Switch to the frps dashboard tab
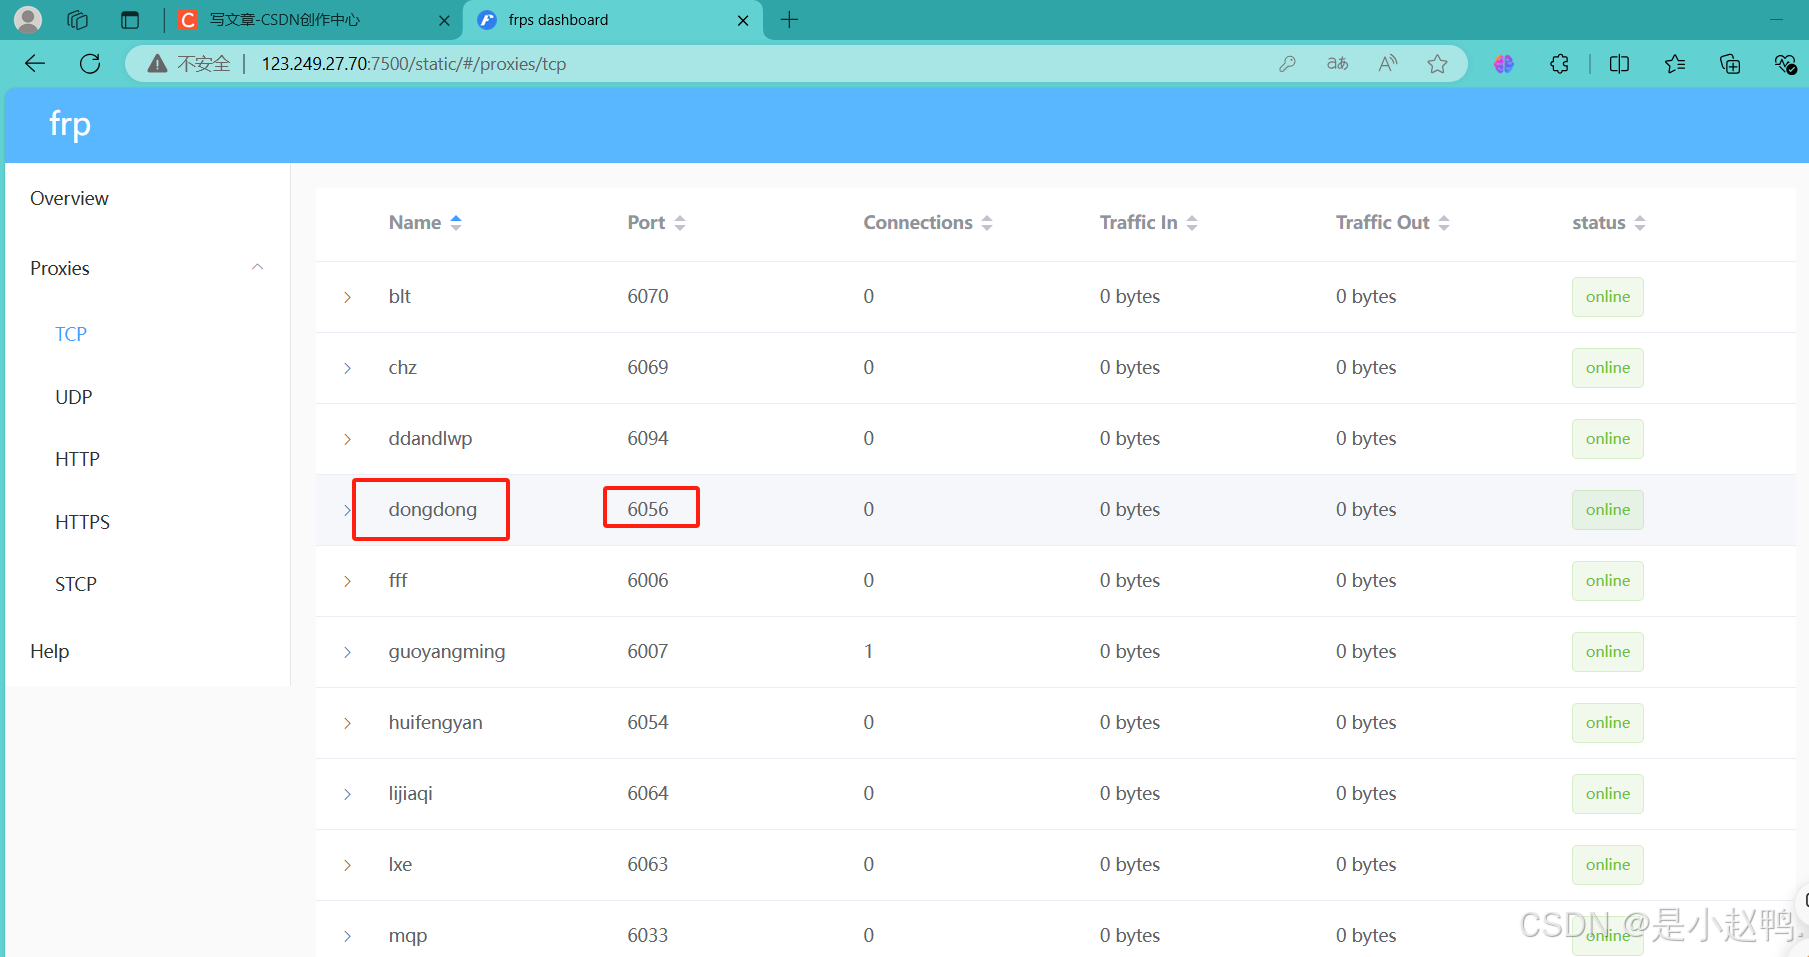Screen dimensions: 1809x957 613,20
